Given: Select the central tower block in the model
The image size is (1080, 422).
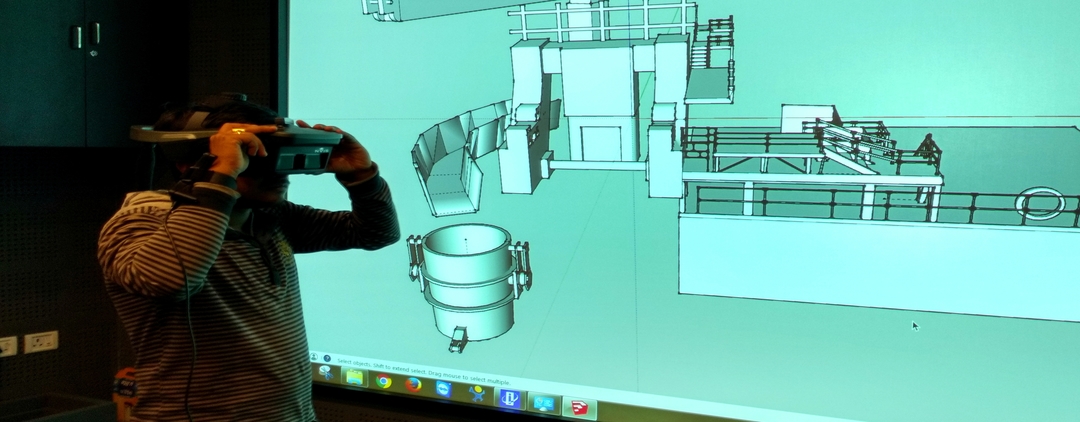Looking at the screenshot, I should click(x=598, y=100).
